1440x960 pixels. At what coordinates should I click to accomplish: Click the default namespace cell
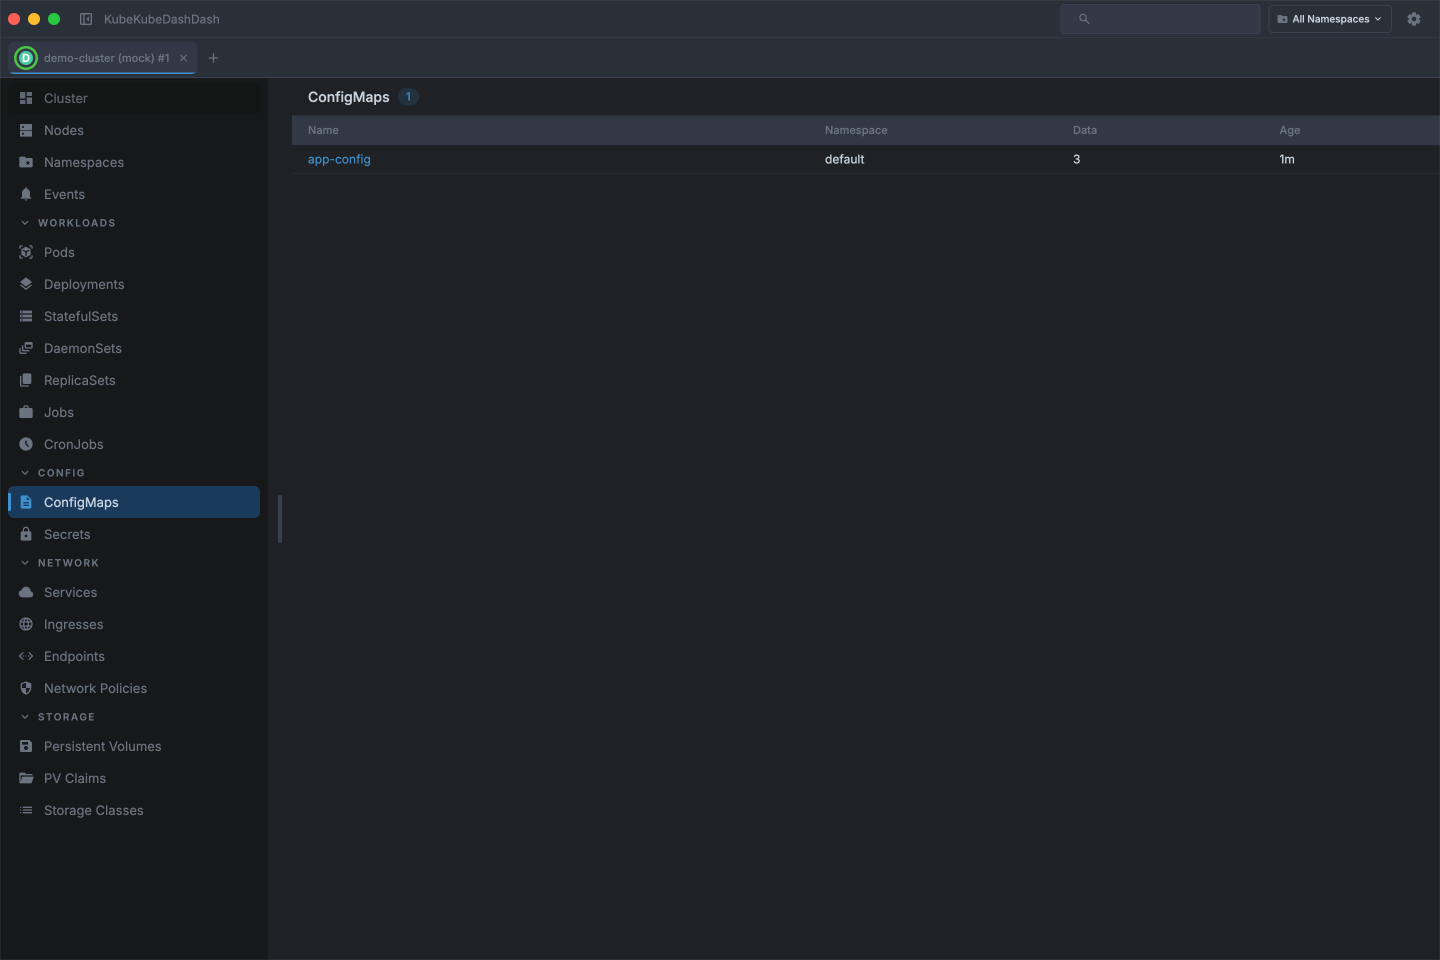coord(845,159)
